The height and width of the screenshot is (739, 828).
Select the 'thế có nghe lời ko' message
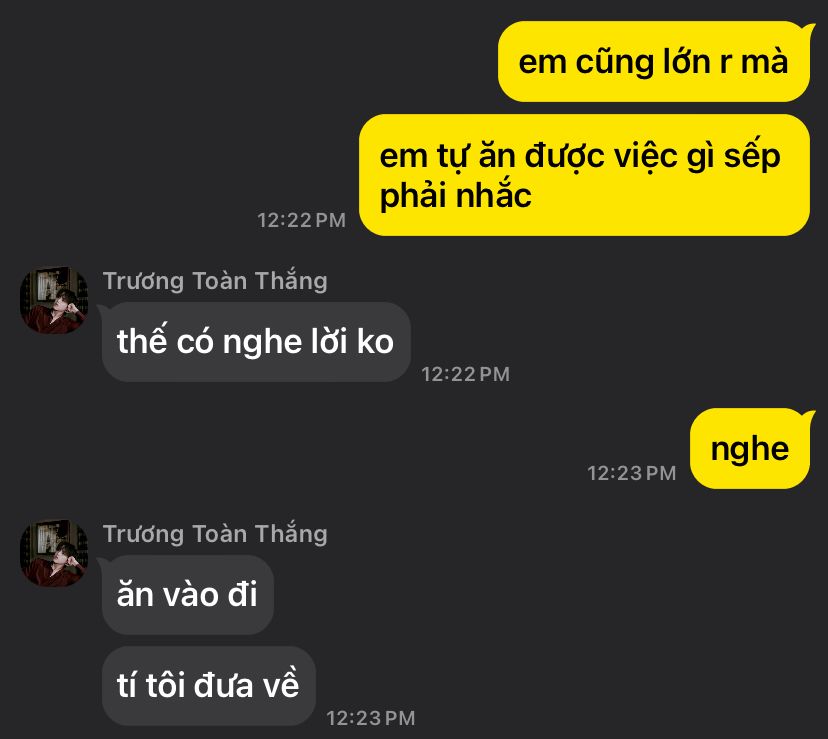point(256,342)
